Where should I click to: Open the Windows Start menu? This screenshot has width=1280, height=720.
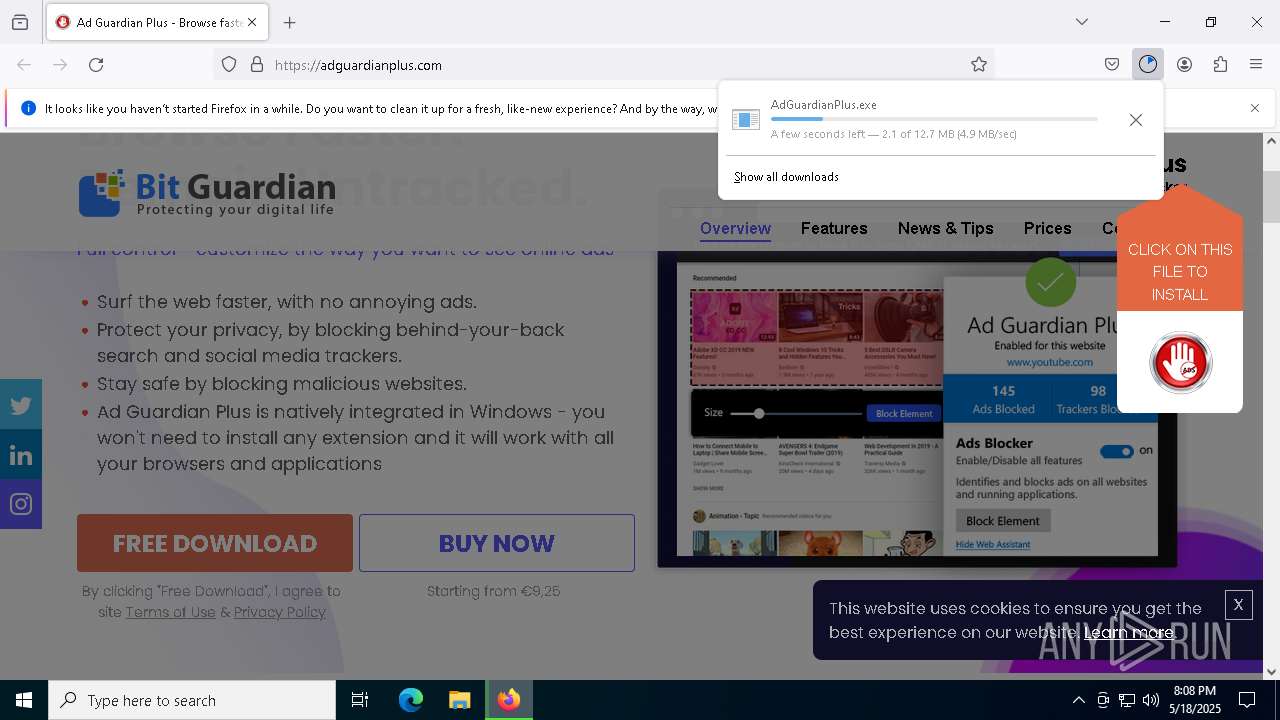(x=24, y=700)
